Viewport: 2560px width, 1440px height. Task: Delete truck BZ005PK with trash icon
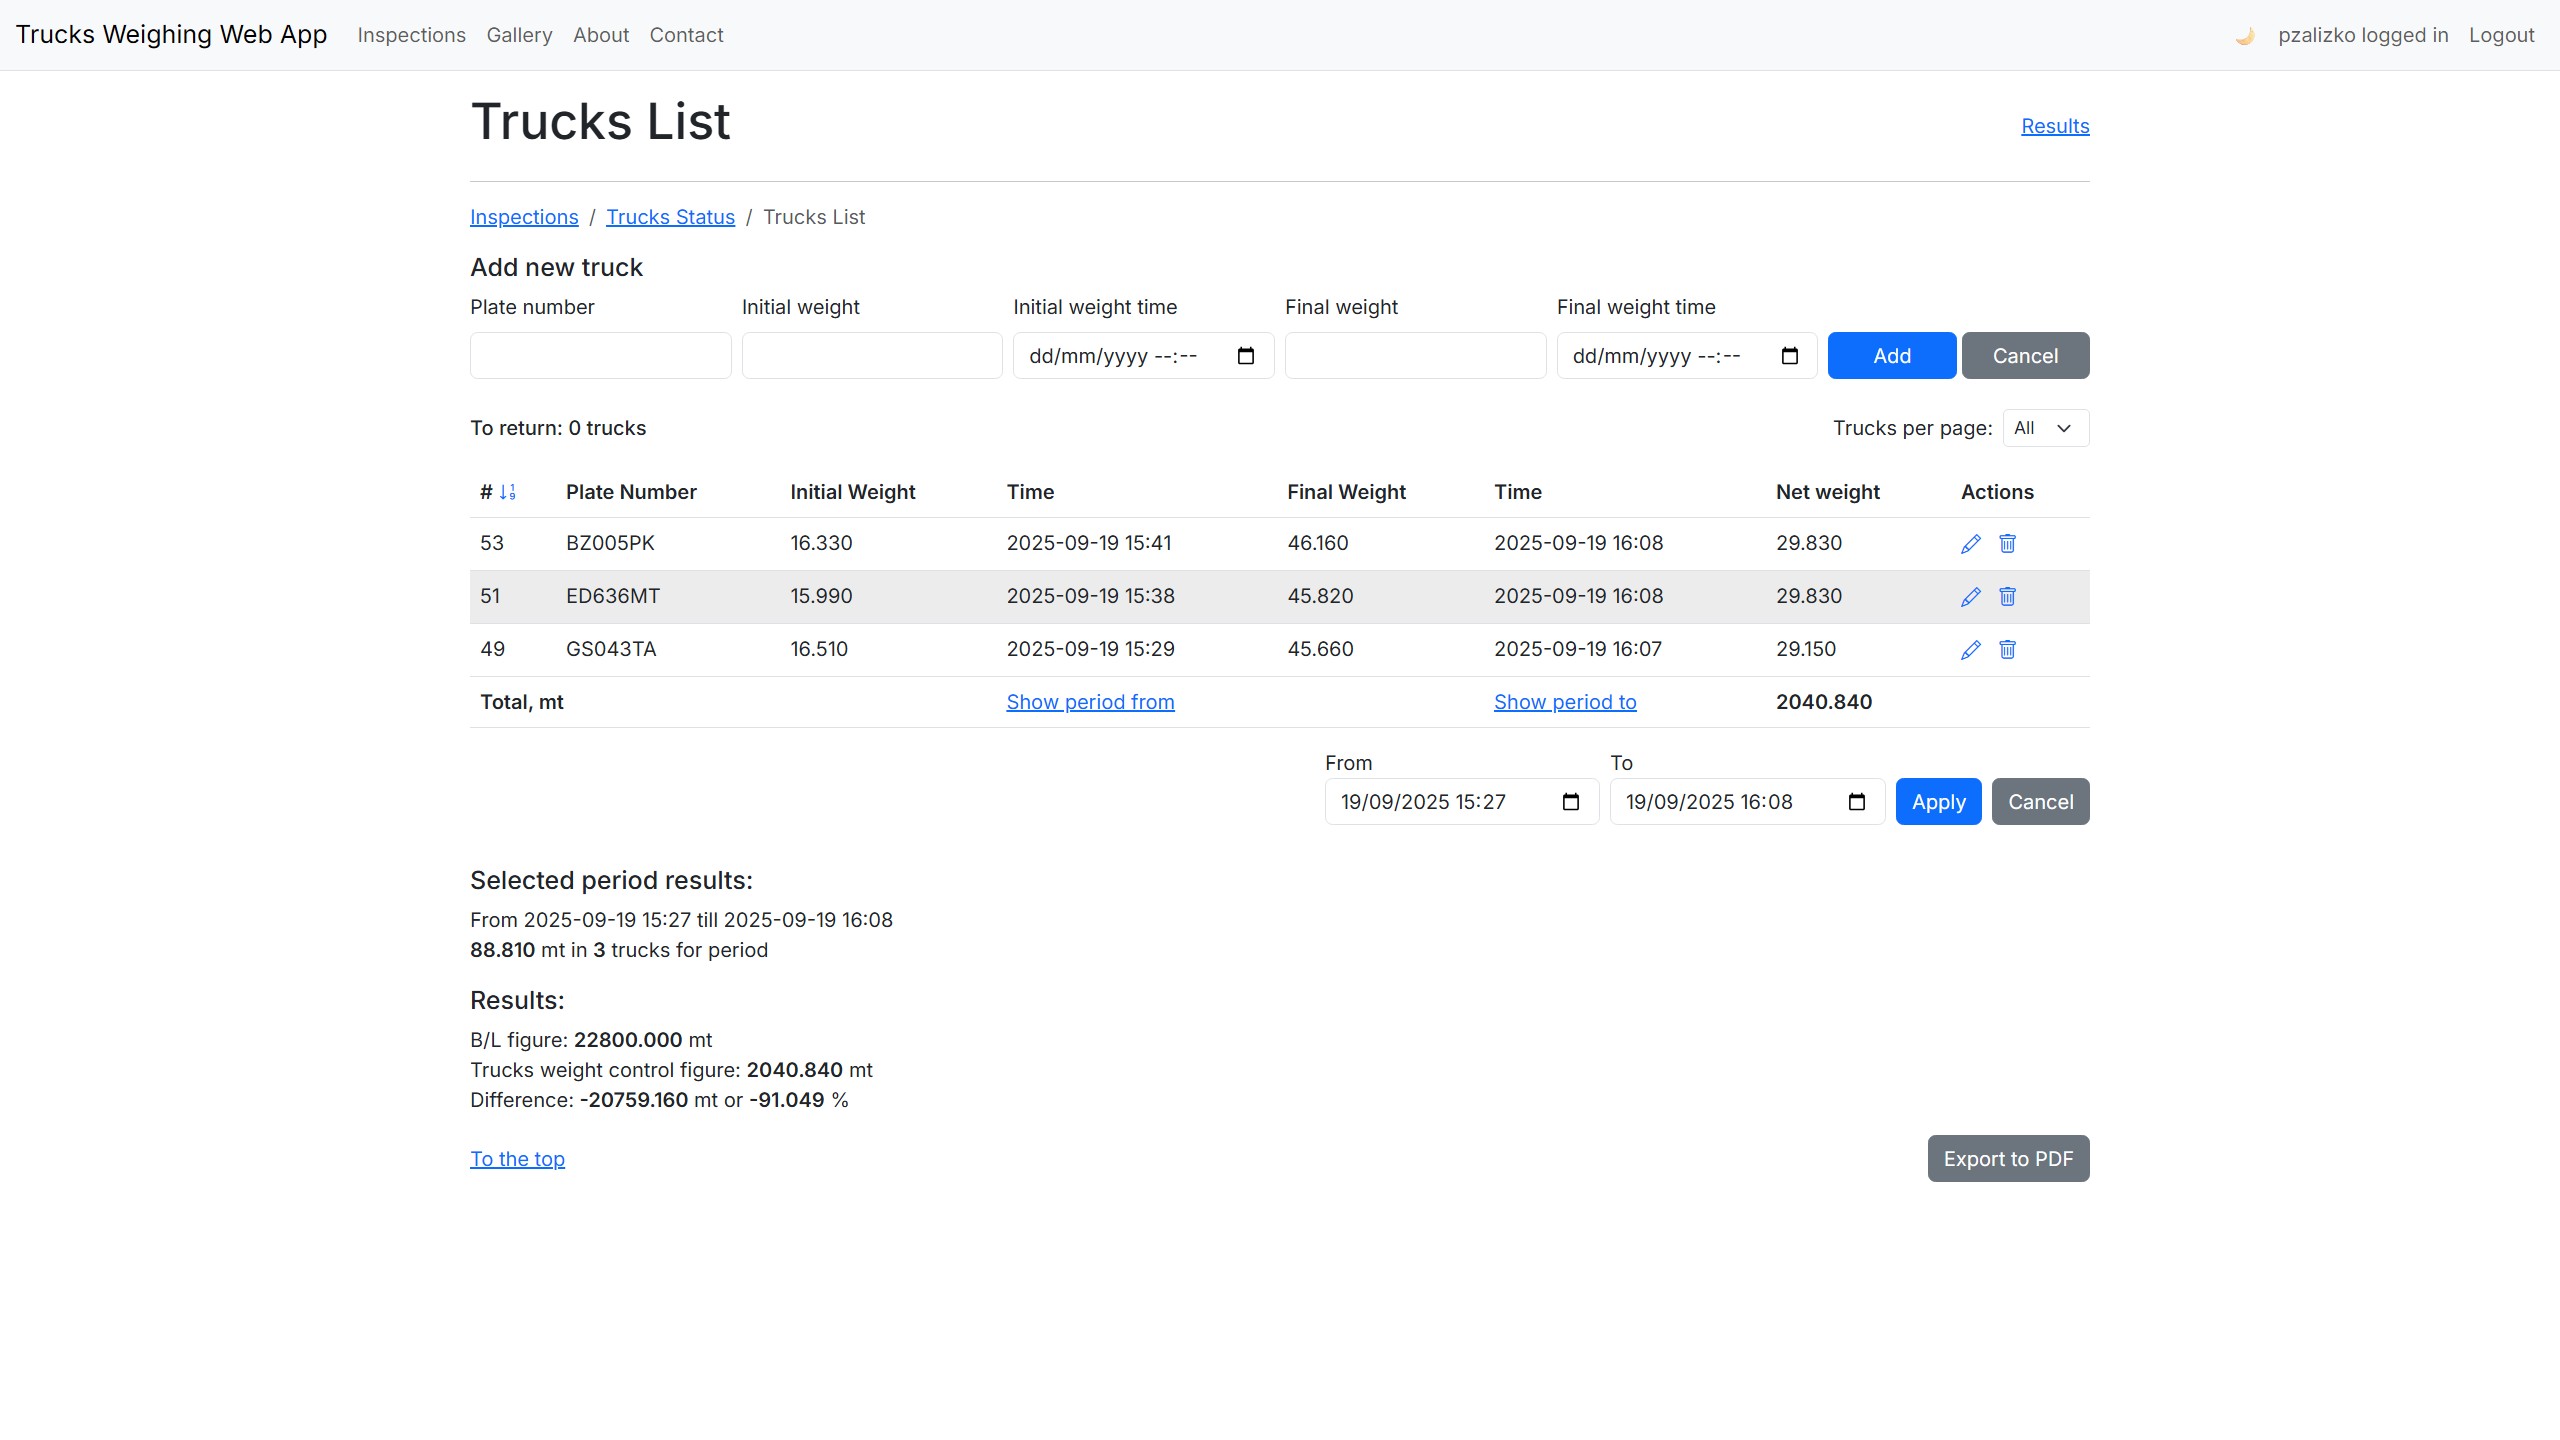tap(2007, 544)
